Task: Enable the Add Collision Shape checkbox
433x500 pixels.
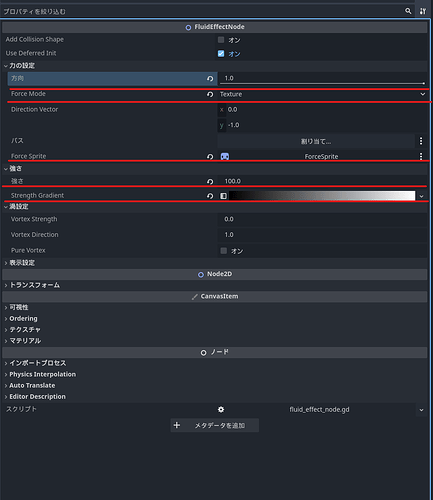Action: [221, 40]
